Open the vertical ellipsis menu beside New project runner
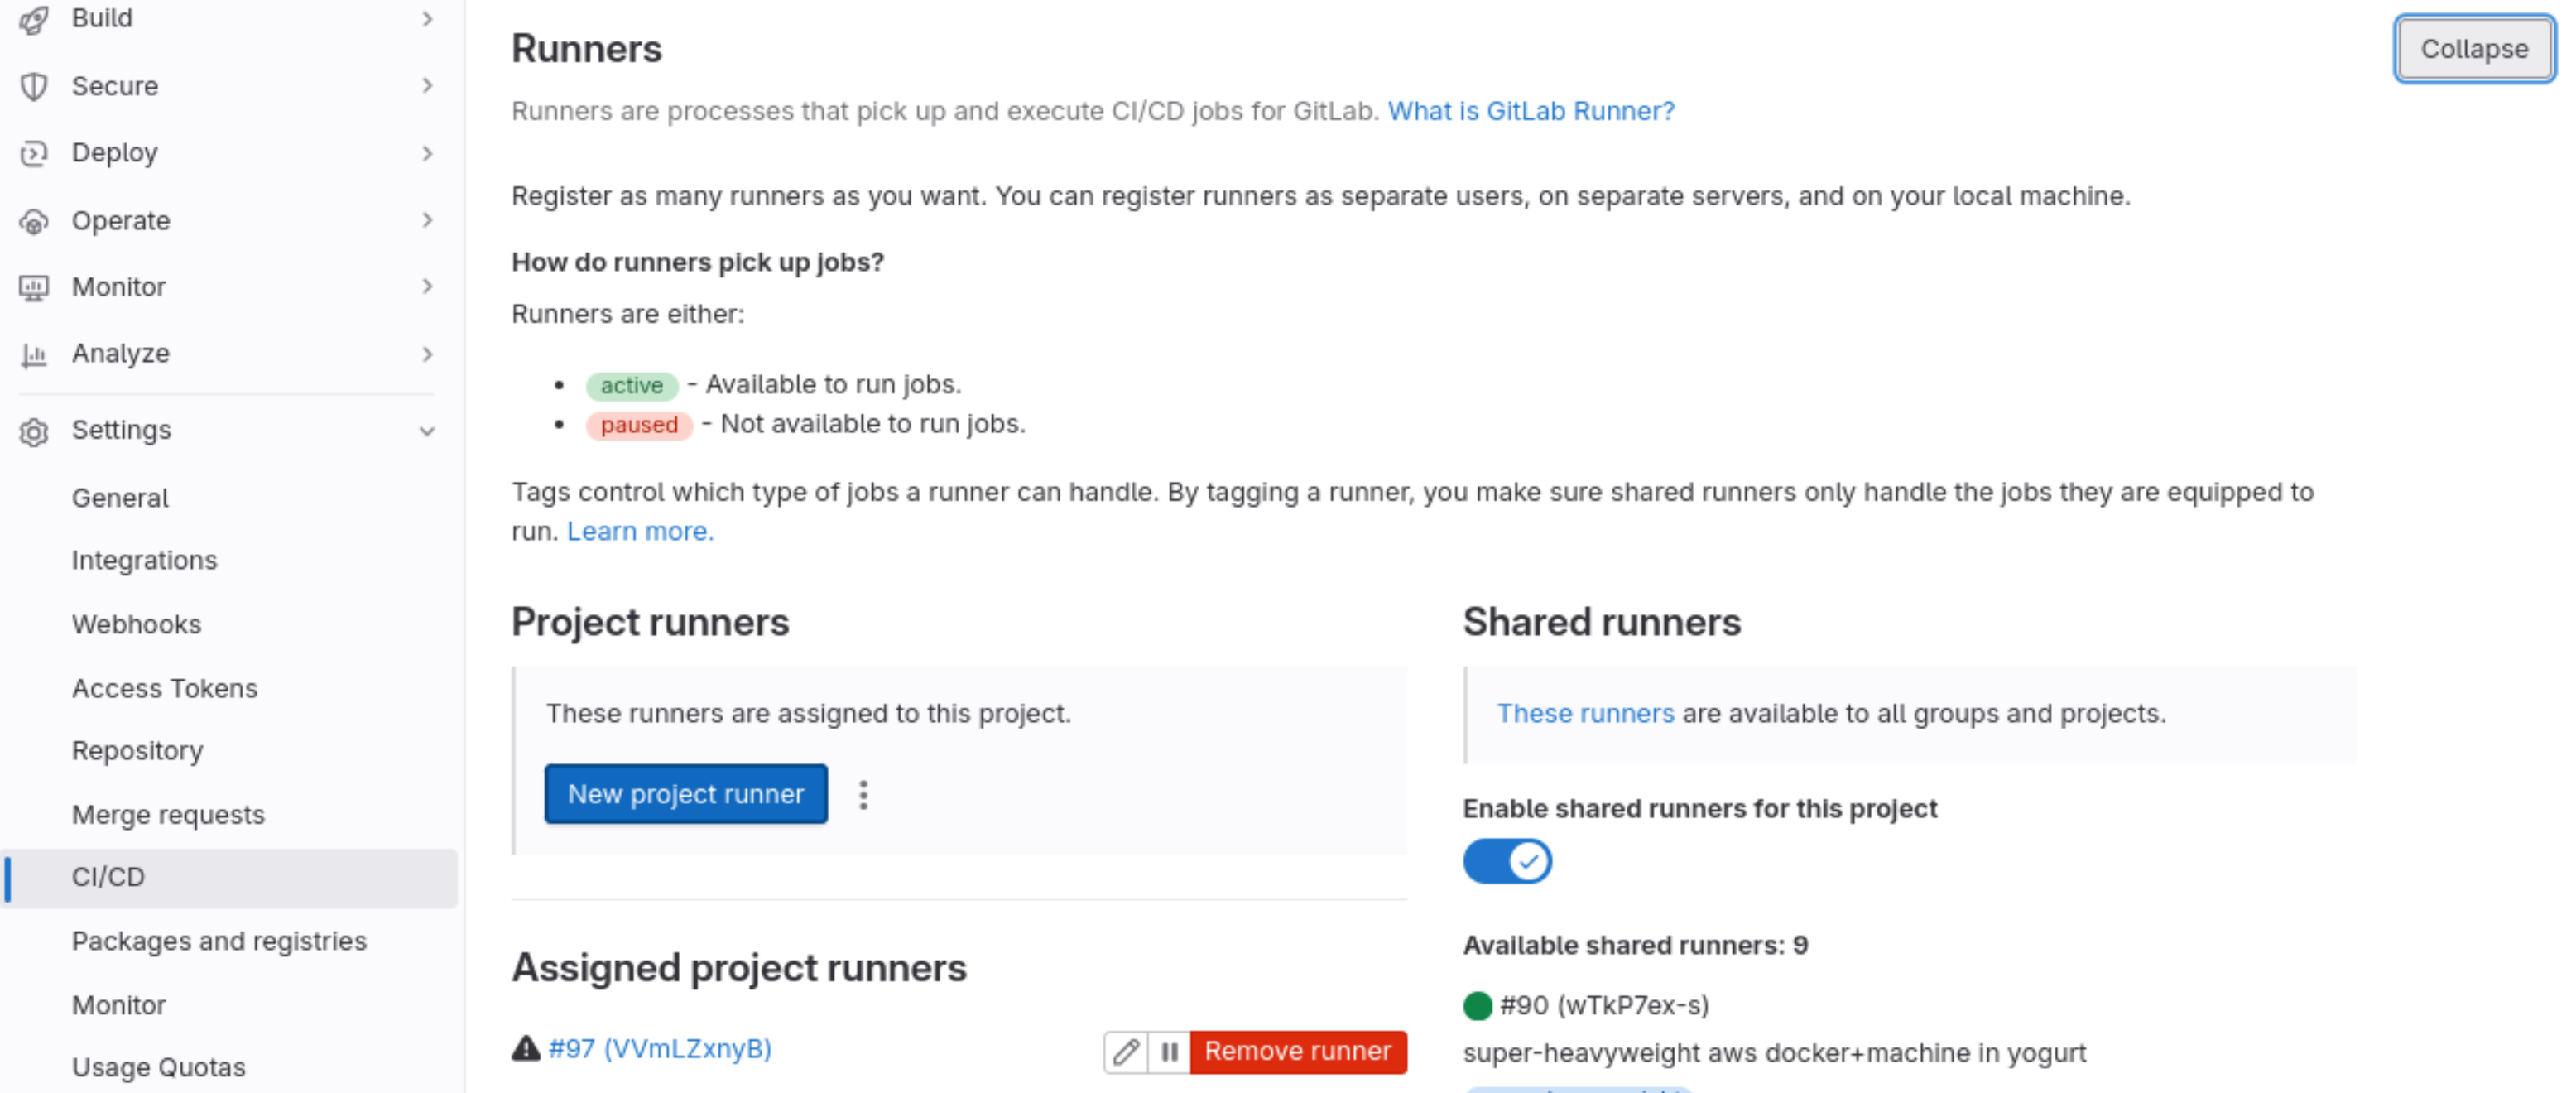Viewport: 2576px width, 1093px height. tap(863, 795)
